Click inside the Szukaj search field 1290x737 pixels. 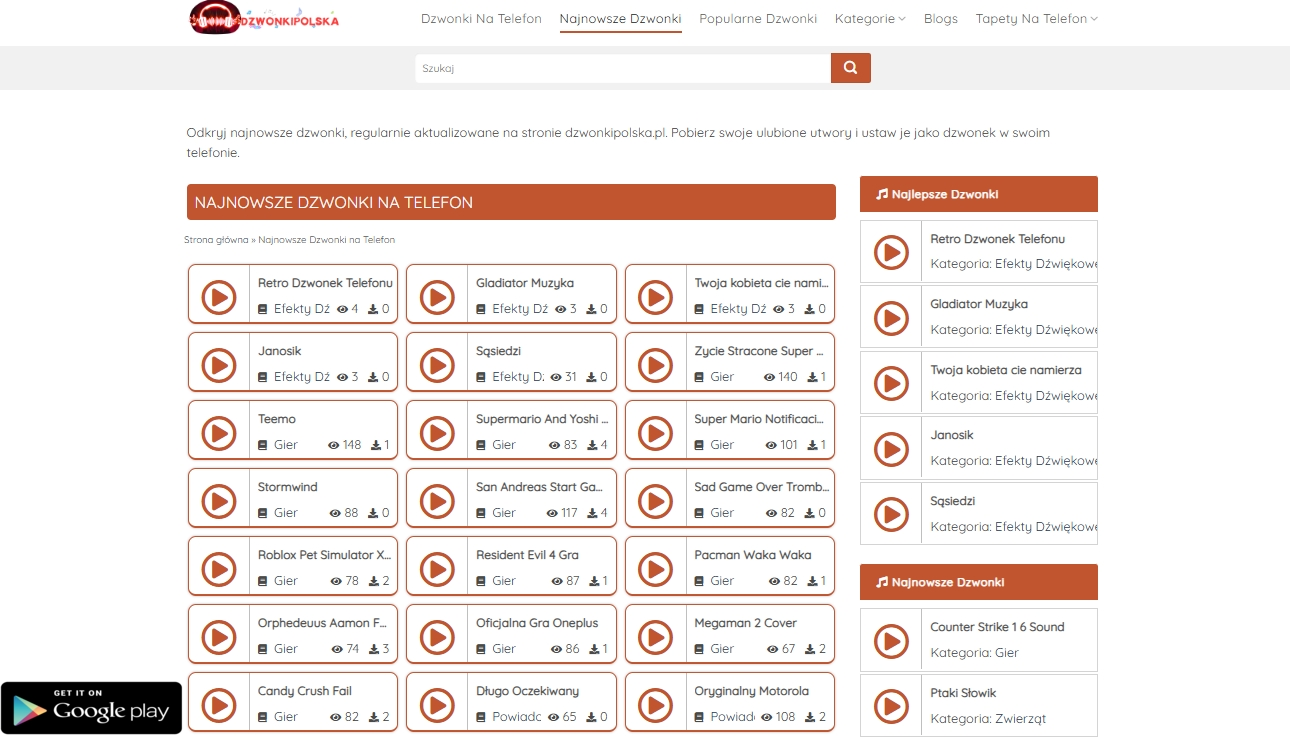click(x=622, y=68)
